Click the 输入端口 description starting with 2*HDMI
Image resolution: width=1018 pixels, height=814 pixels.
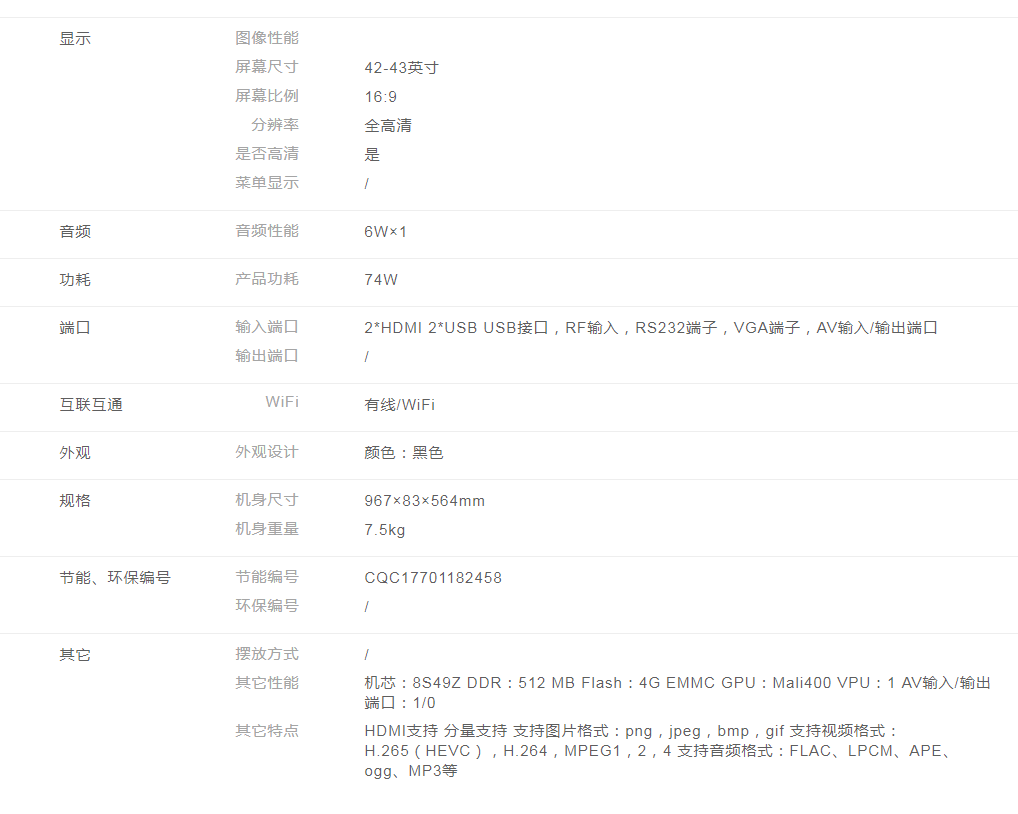coord(650,328)
